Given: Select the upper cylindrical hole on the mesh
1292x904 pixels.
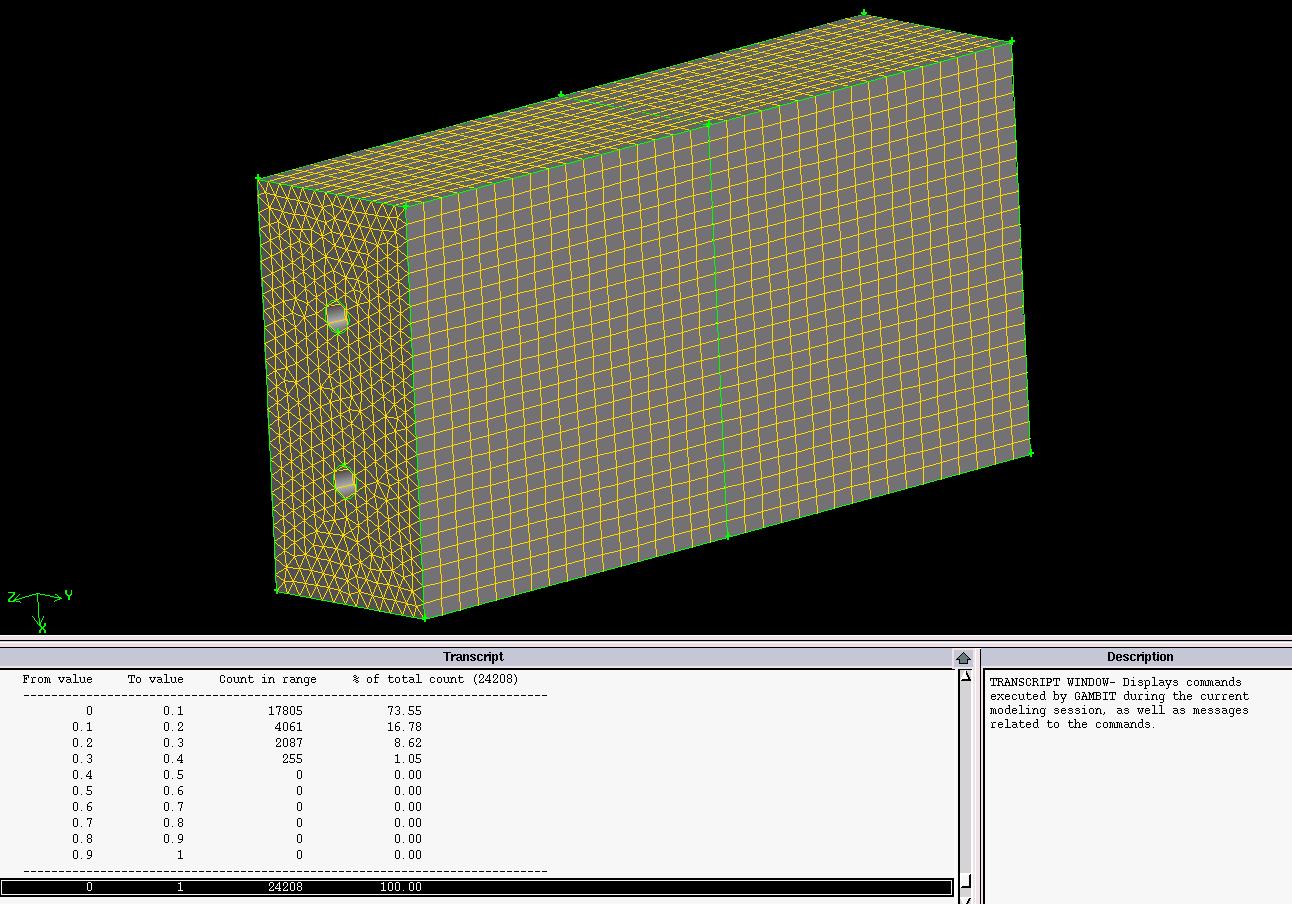Looking at the screenshot, I should coord(336,316).
